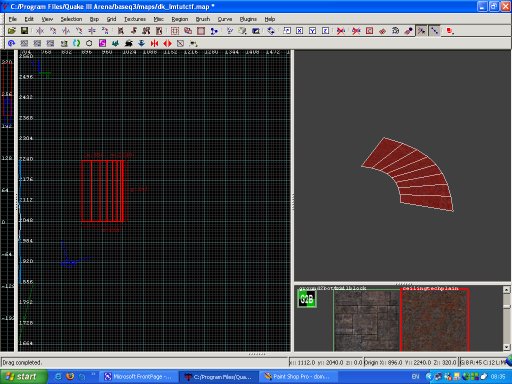
Task: Click the square with diagonal line icon
Action: pyautogui.click(x=180, y=43)
